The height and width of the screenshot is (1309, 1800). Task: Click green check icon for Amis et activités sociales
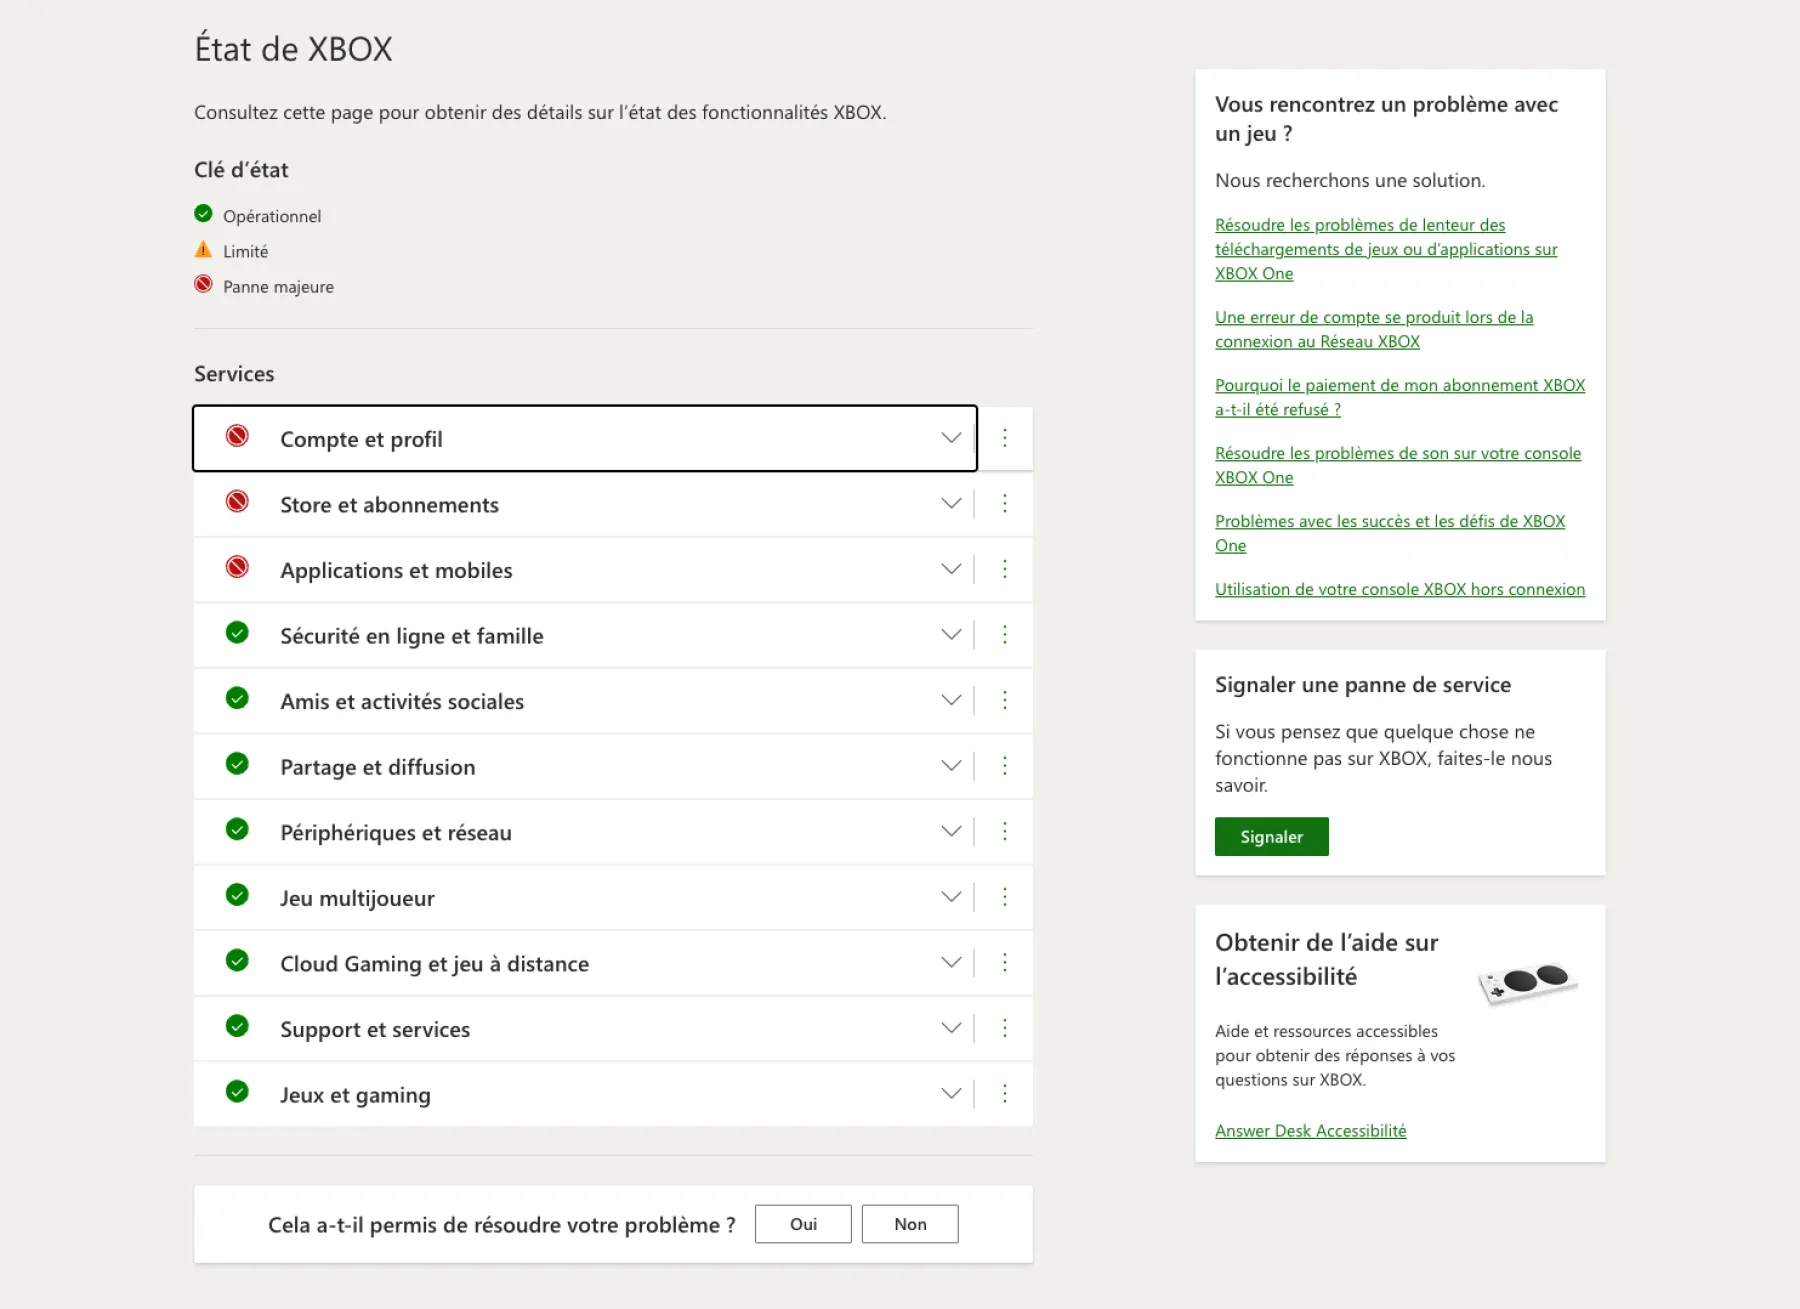(x=237, y=698)
